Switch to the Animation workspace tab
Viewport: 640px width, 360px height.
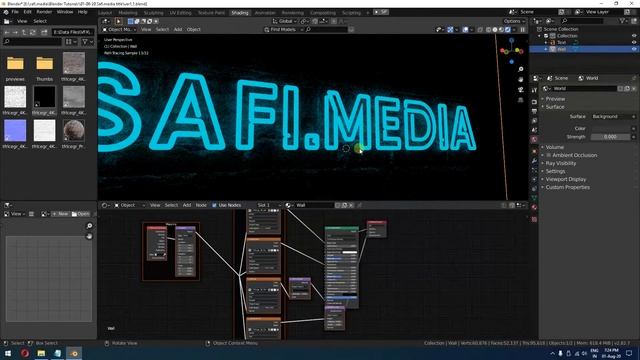(265, 13)
